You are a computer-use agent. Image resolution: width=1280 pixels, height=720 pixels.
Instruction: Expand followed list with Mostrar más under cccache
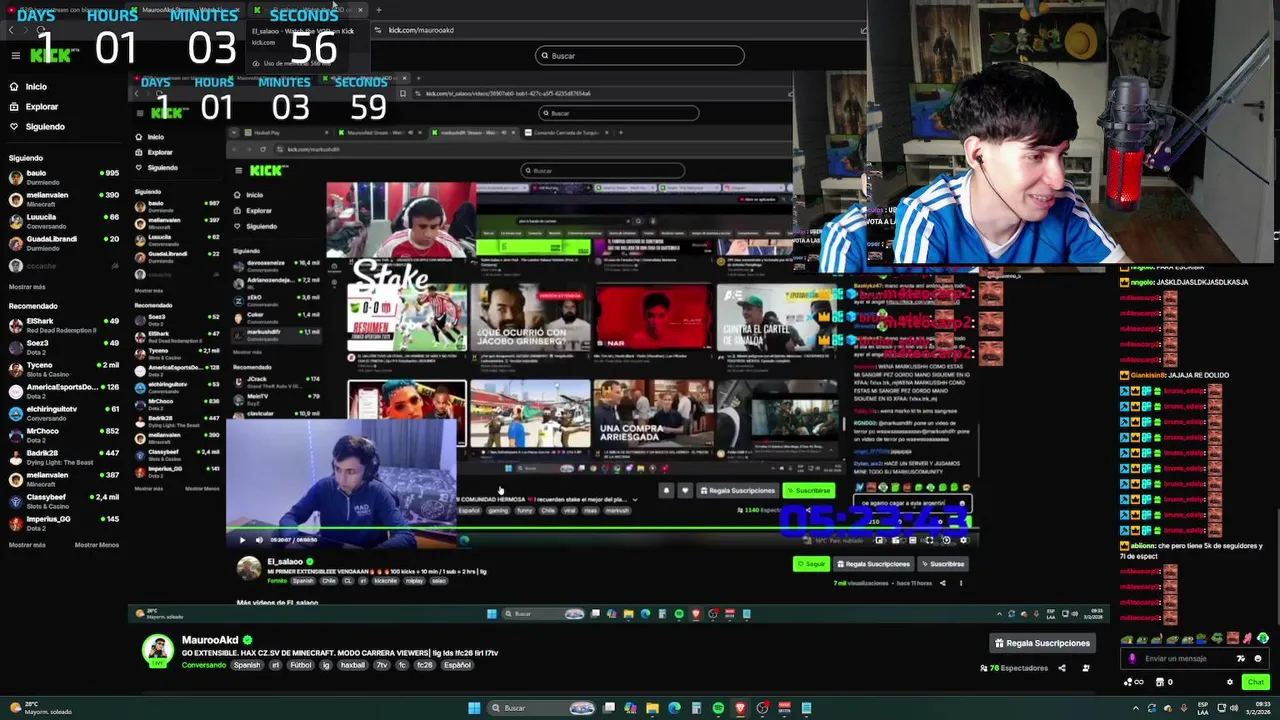(x=27, y=287)
